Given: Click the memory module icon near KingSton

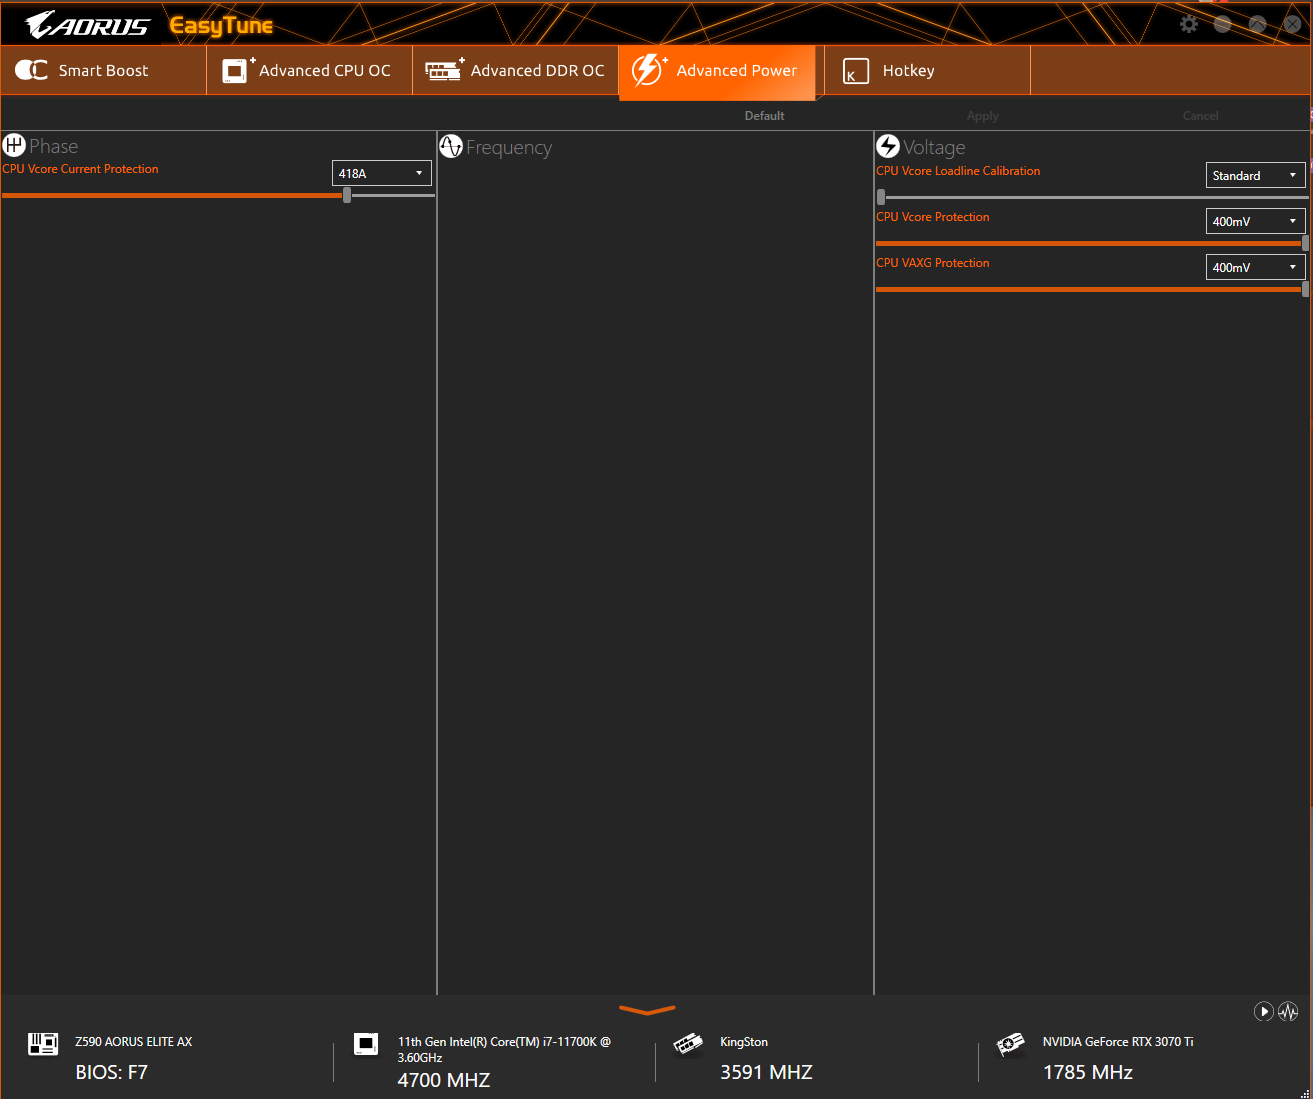Looking at the screenshot, I should (688, 1044).
